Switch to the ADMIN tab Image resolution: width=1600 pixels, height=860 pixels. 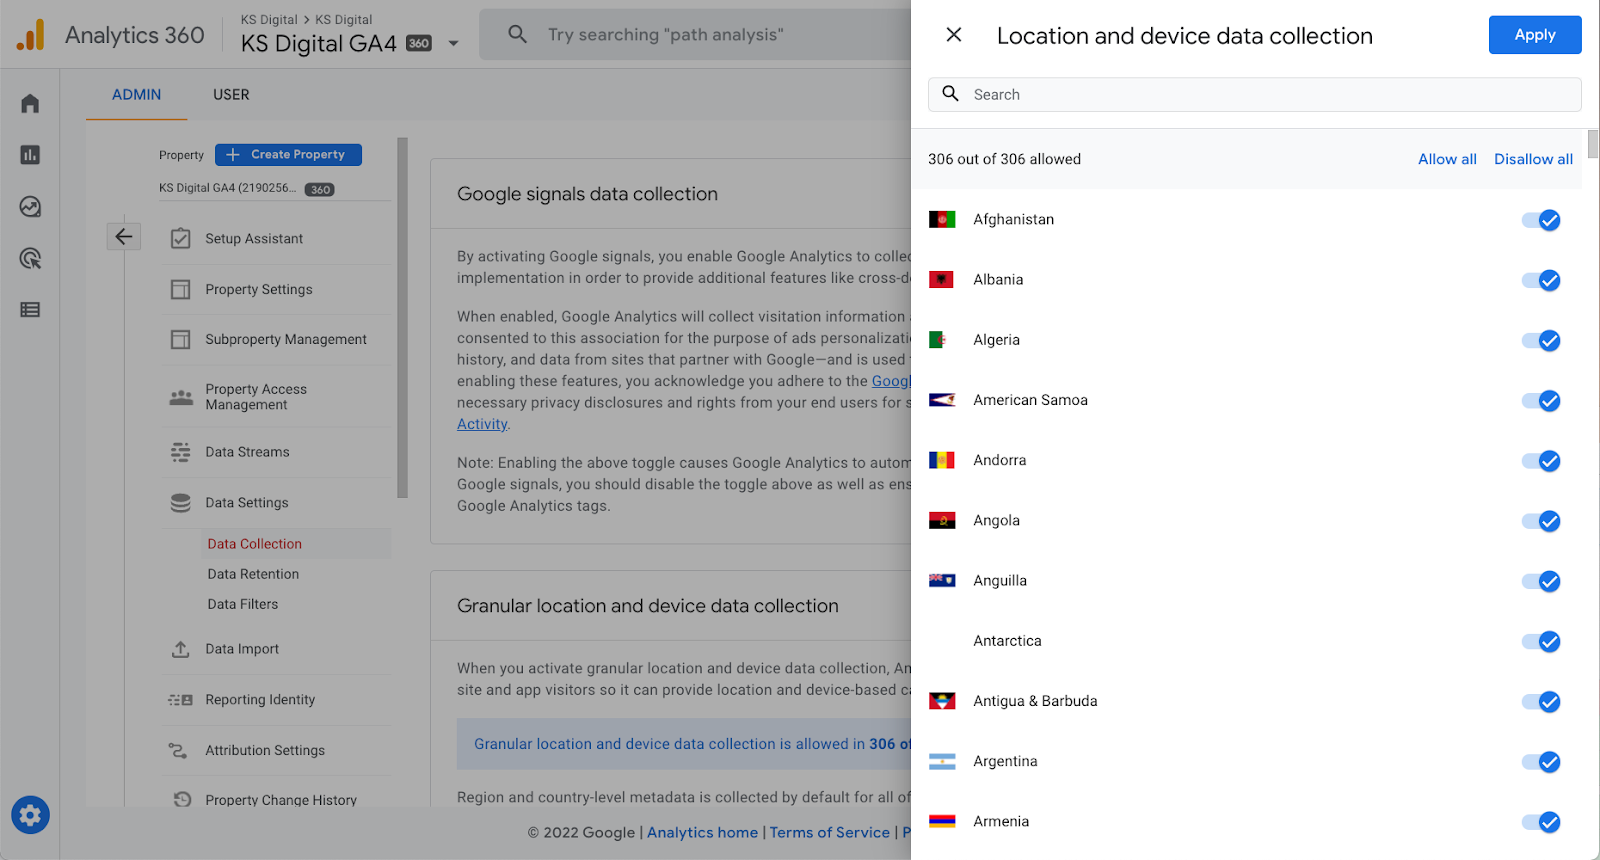[x=136, y=95]
